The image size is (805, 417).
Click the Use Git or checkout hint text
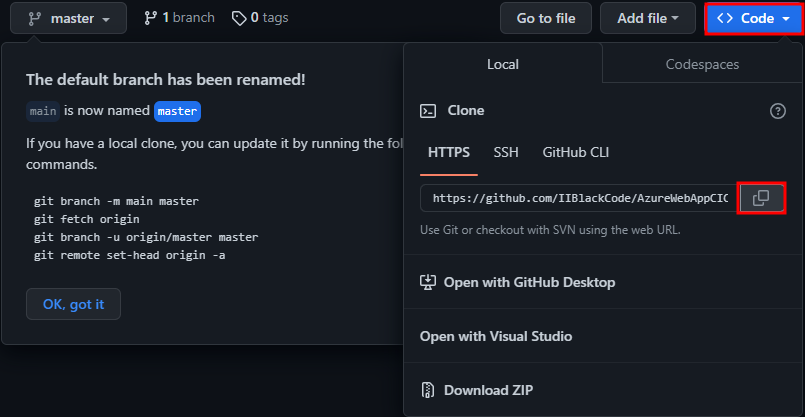(x=550, y=230)
